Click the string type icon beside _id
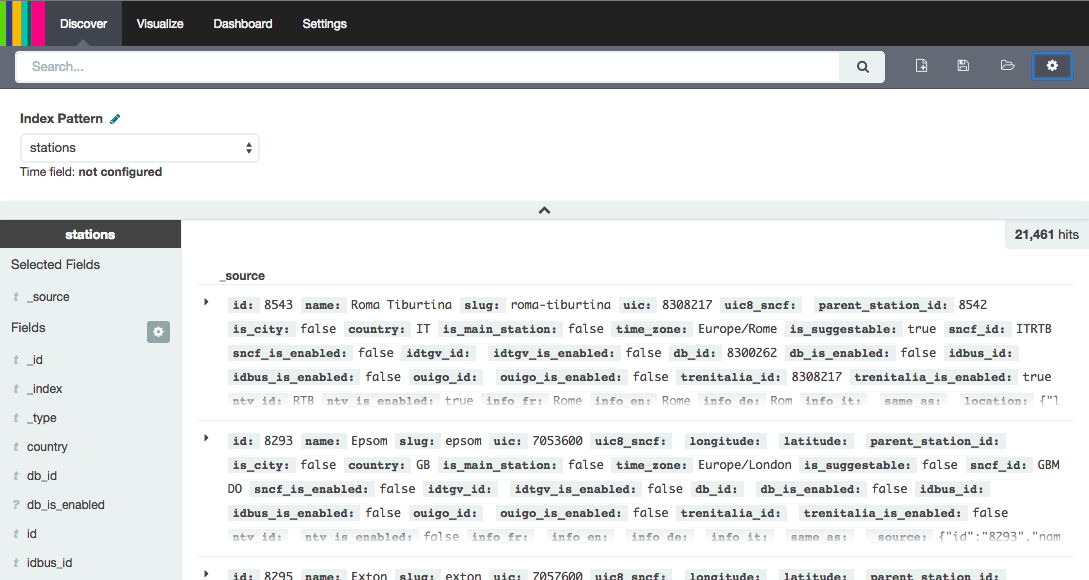 coord(16,360)
